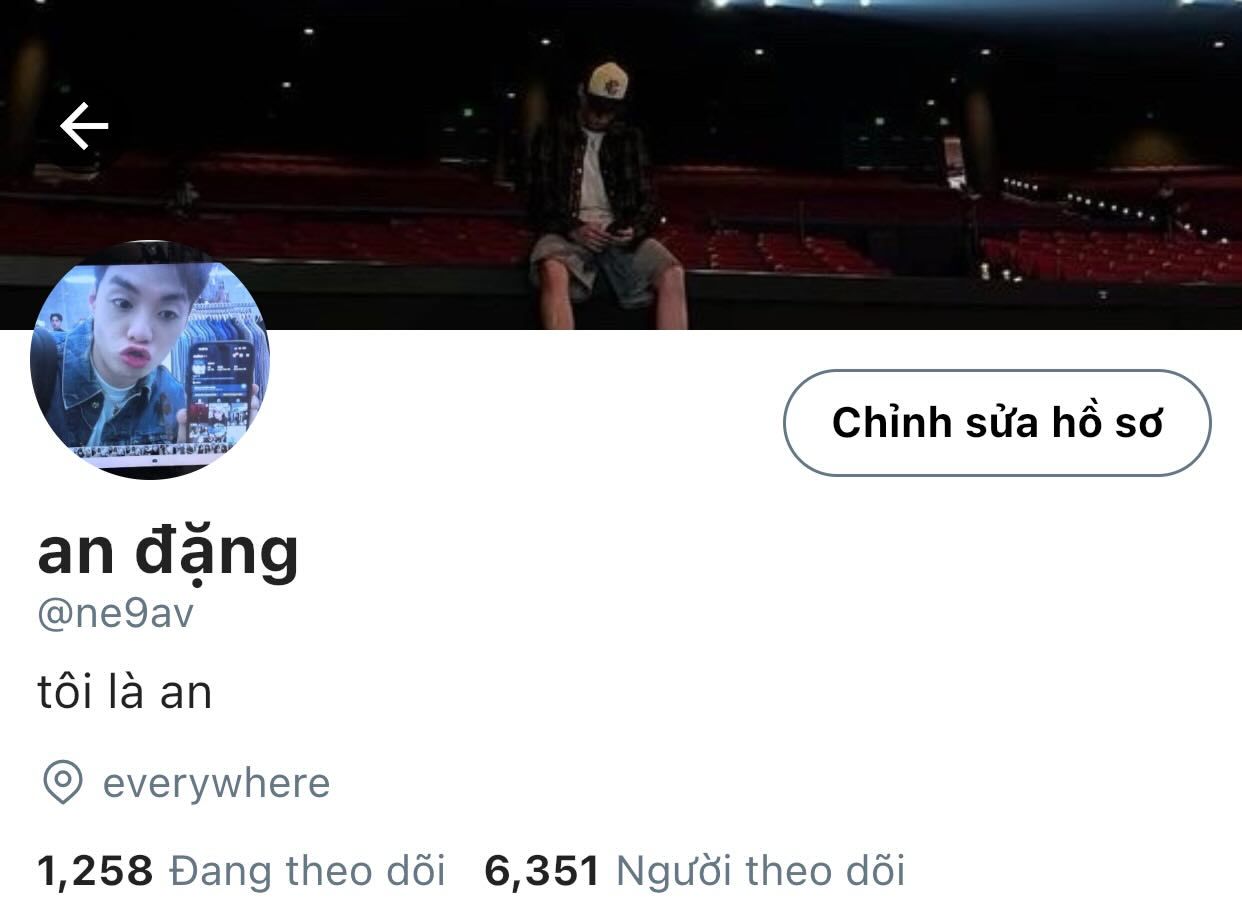The image size is (1242, 904).
Task: Go back using the white arrow
Action: coord(84,126)
